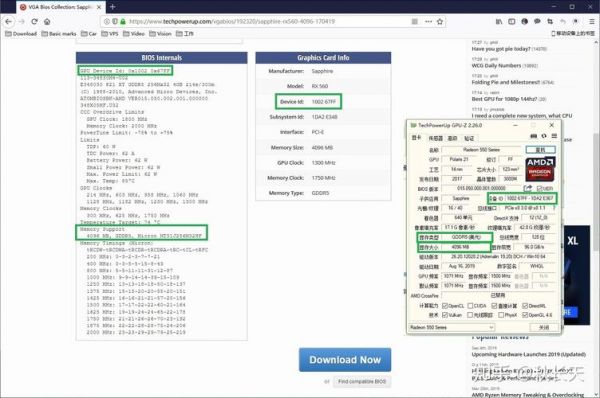Open the Download bookmarks folder

coord(21,34)
